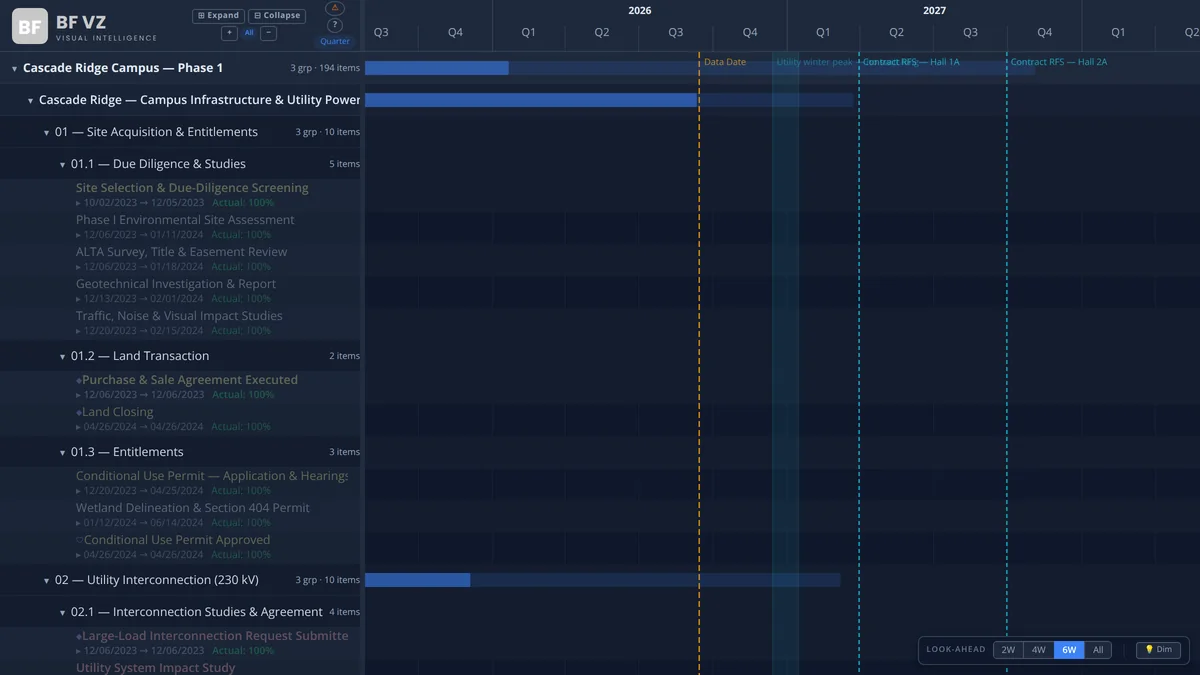Click the Conditional Use Permit Approved milestone marker
Image resolution: width=1200 pixels, height=675 pixels.
(x=79, y=540)
